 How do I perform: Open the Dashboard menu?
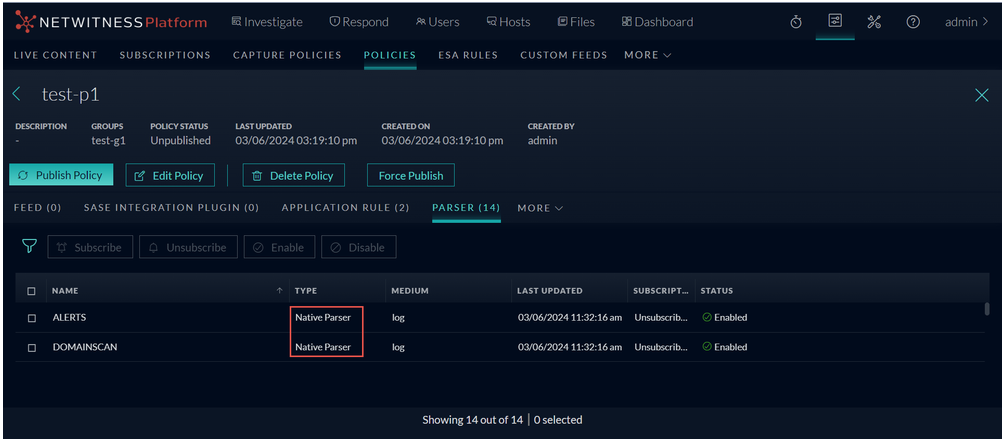pyautogui.click(x=658, y=22)
